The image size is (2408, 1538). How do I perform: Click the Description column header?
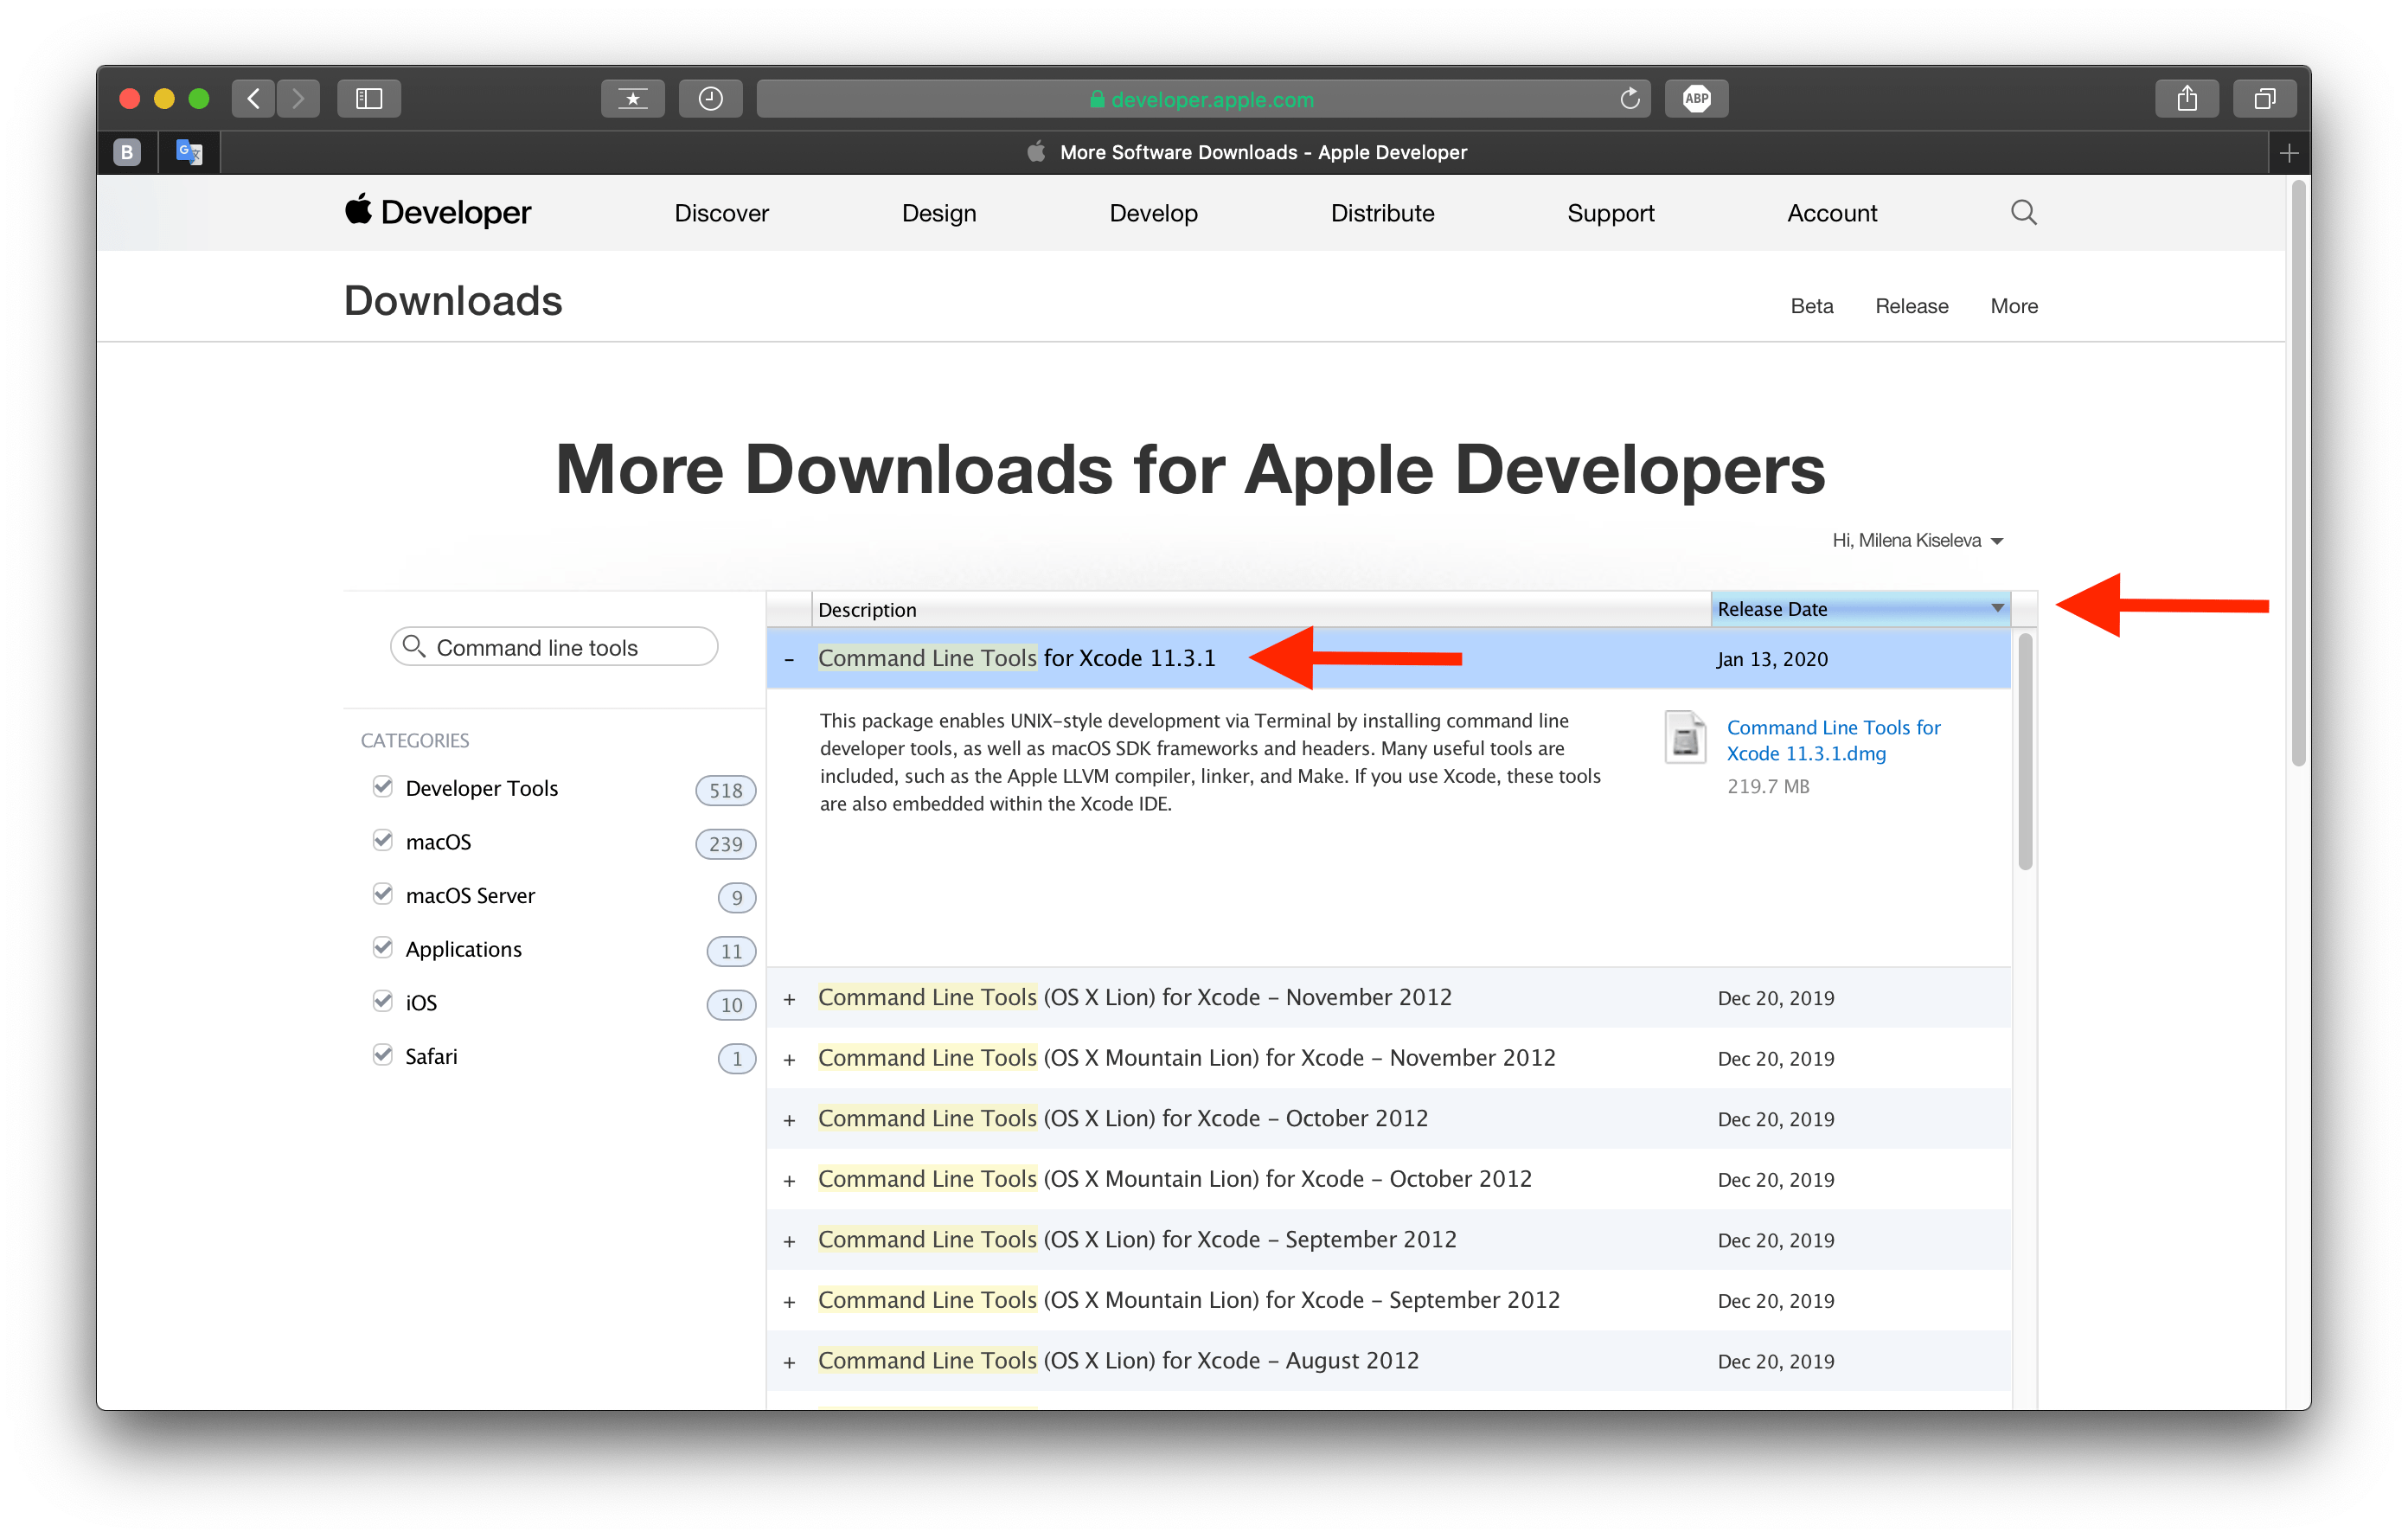(x=1260, y=609)
